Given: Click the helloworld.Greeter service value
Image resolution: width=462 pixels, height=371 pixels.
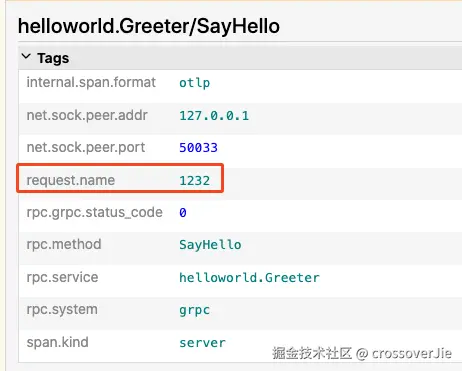Looking at the screenshot, I should pos(249,278).
